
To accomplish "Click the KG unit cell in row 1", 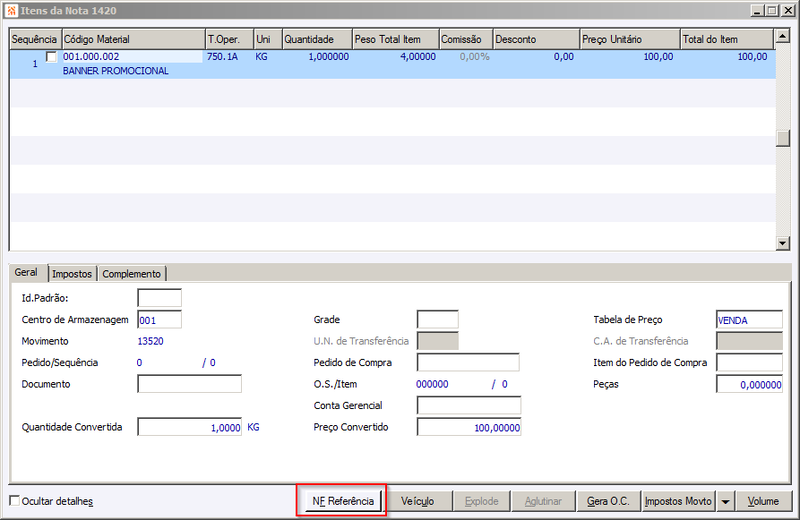I will pos(261,57).
